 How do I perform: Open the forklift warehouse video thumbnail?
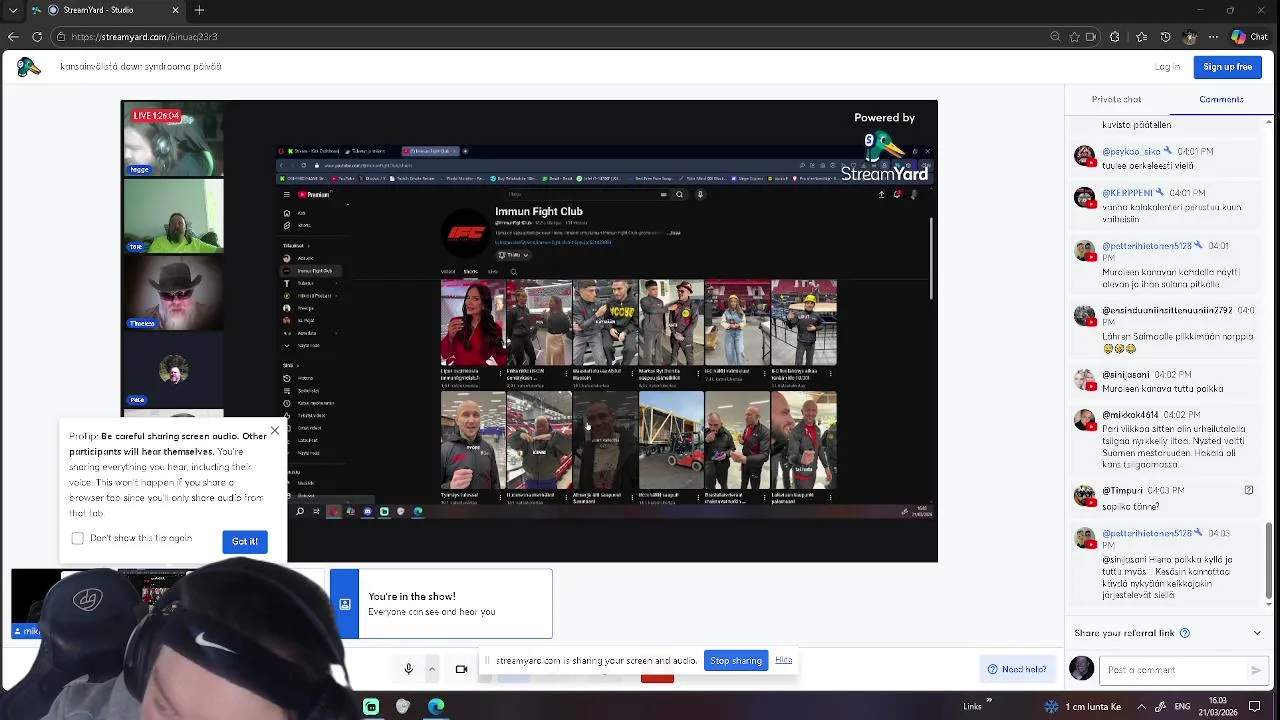tap(671, 440)
